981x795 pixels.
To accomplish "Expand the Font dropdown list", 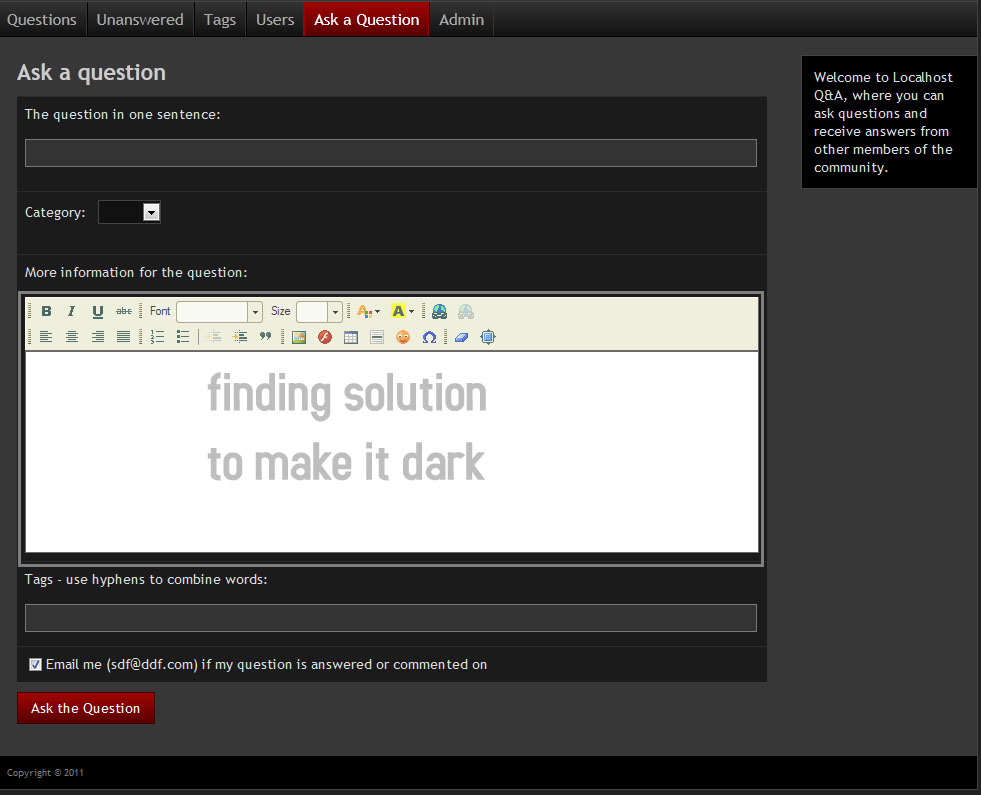I will 255,312.
